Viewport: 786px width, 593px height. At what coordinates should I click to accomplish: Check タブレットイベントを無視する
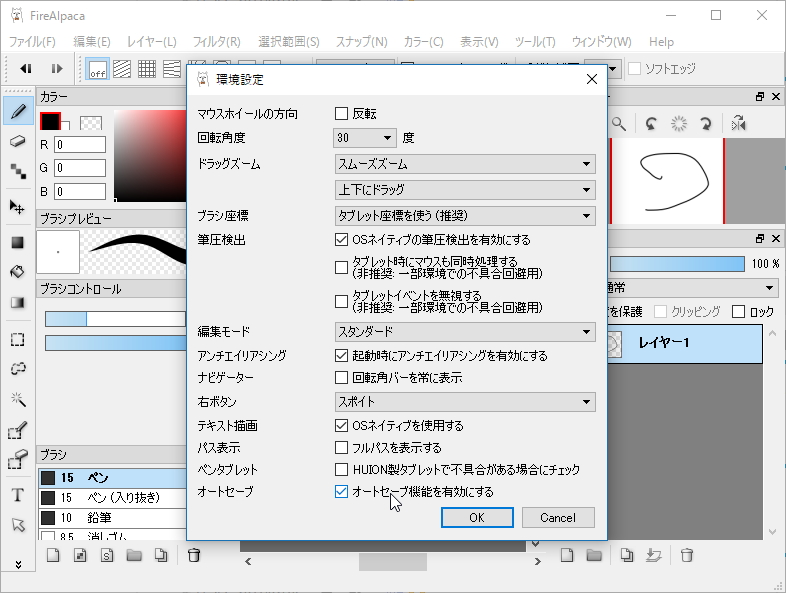[x=341, y=301]
